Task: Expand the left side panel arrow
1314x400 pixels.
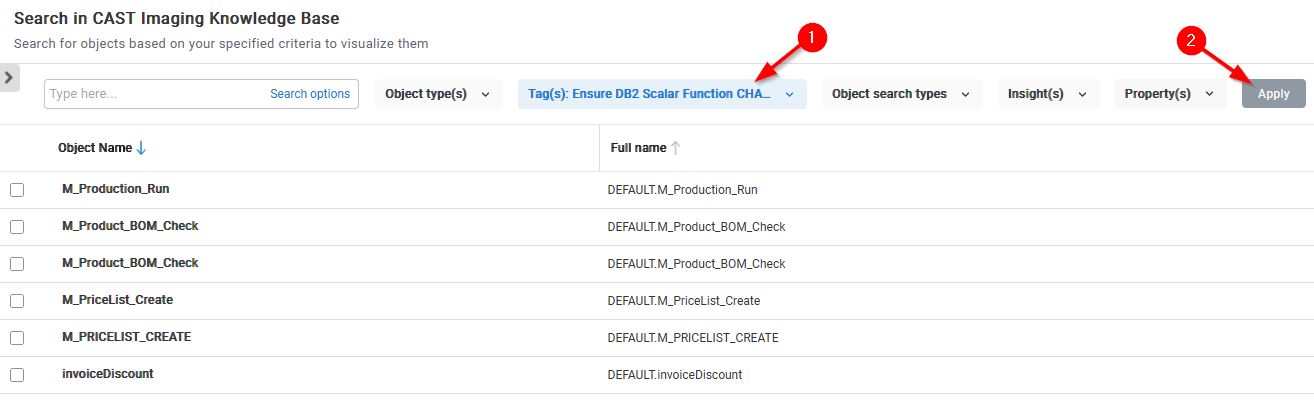Action: click(9, 78)
